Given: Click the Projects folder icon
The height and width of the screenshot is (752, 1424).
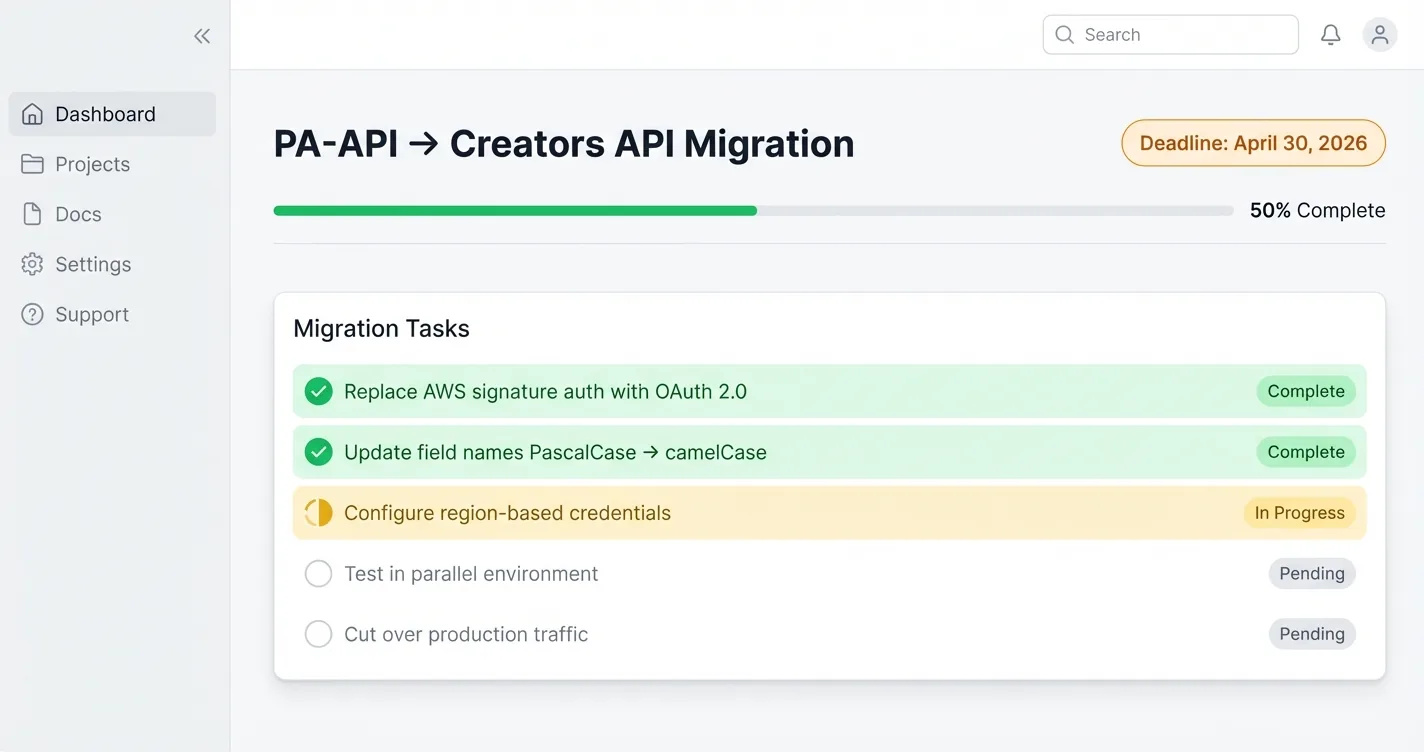Looking at the screenshot, I should (x=31, y=163).
